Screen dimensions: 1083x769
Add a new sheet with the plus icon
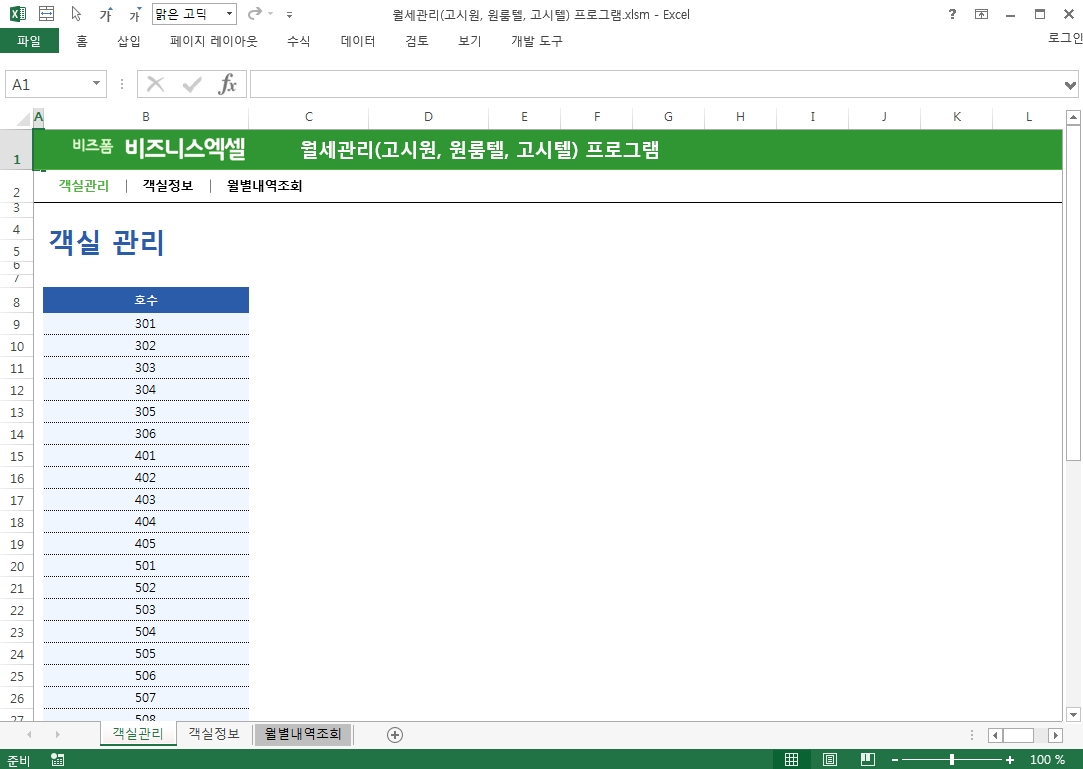pos(395,734)
